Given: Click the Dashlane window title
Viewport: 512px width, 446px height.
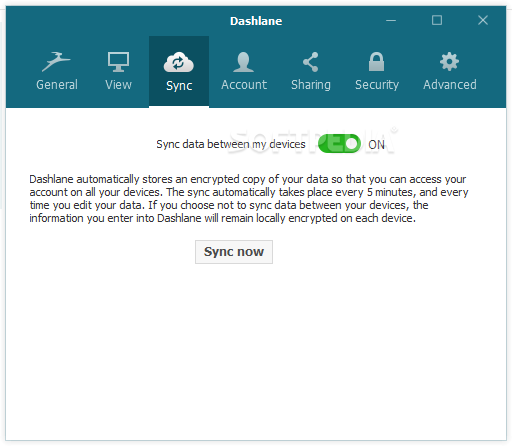Looking at the screenshot, I should 256,21.
